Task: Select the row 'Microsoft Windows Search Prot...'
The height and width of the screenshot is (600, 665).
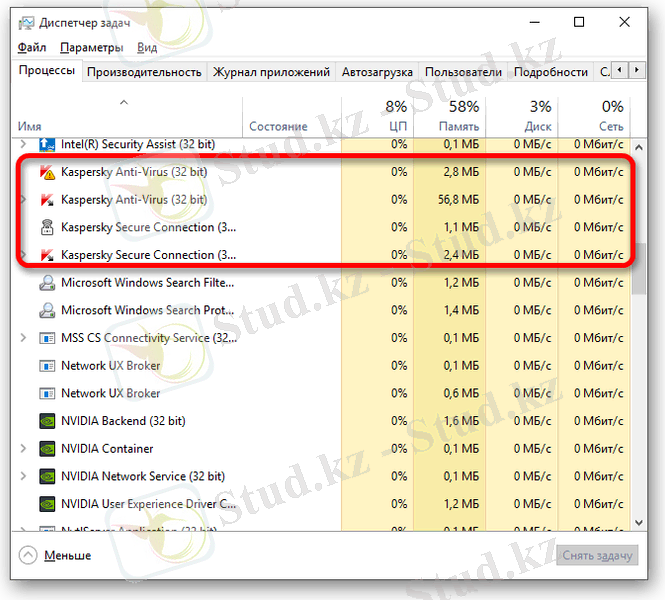Action: [x=321, y=310]
